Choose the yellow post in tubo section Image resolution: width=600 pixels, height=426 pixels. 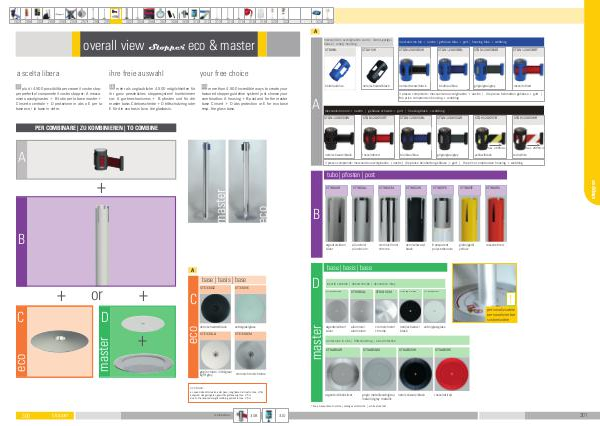point(469,219)
